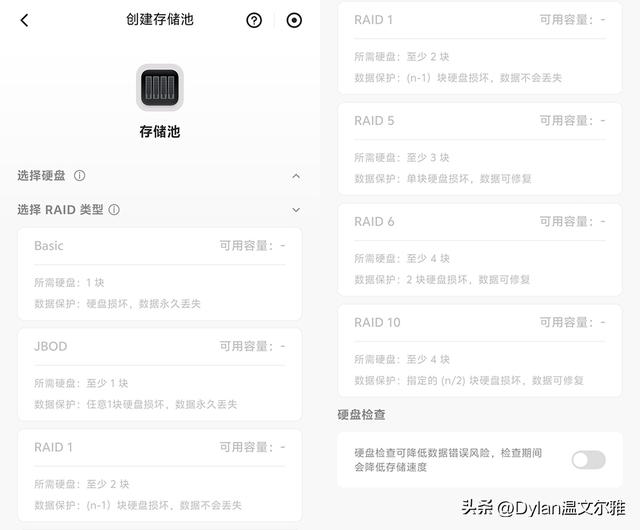Show info for 选择 RAID 类型
Image resolution: width=640 pixels, height=530 pixels.
[114, 210]
